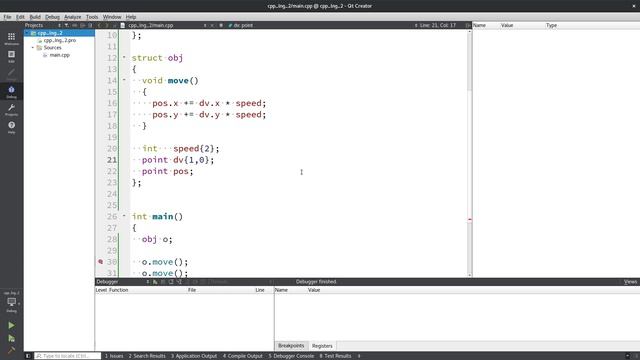This screenshot has height=360, width=640.
Task: Open Projects mode with the wrench icon
Action: click(11, 109)
